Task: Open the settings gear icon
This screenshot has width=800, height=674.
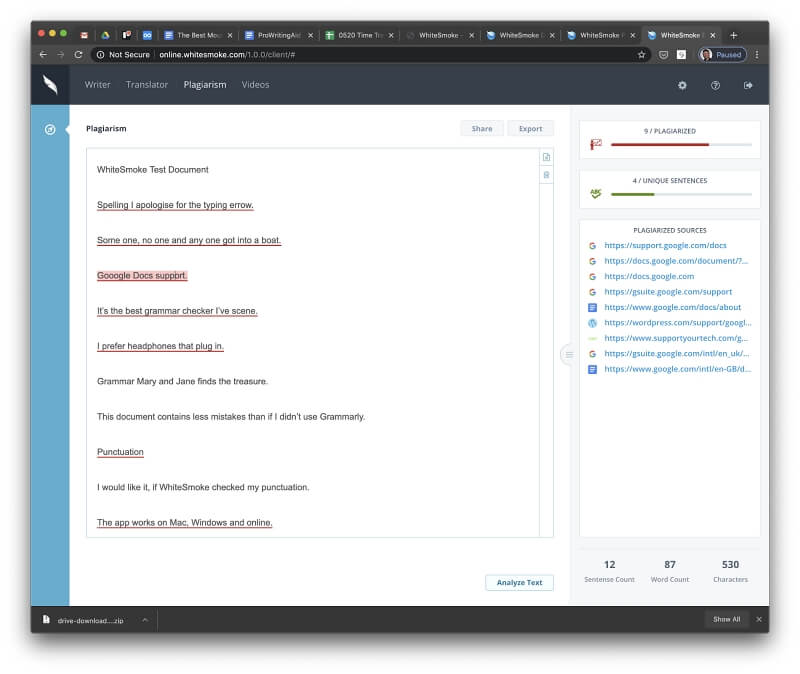Action: point(682,85)
